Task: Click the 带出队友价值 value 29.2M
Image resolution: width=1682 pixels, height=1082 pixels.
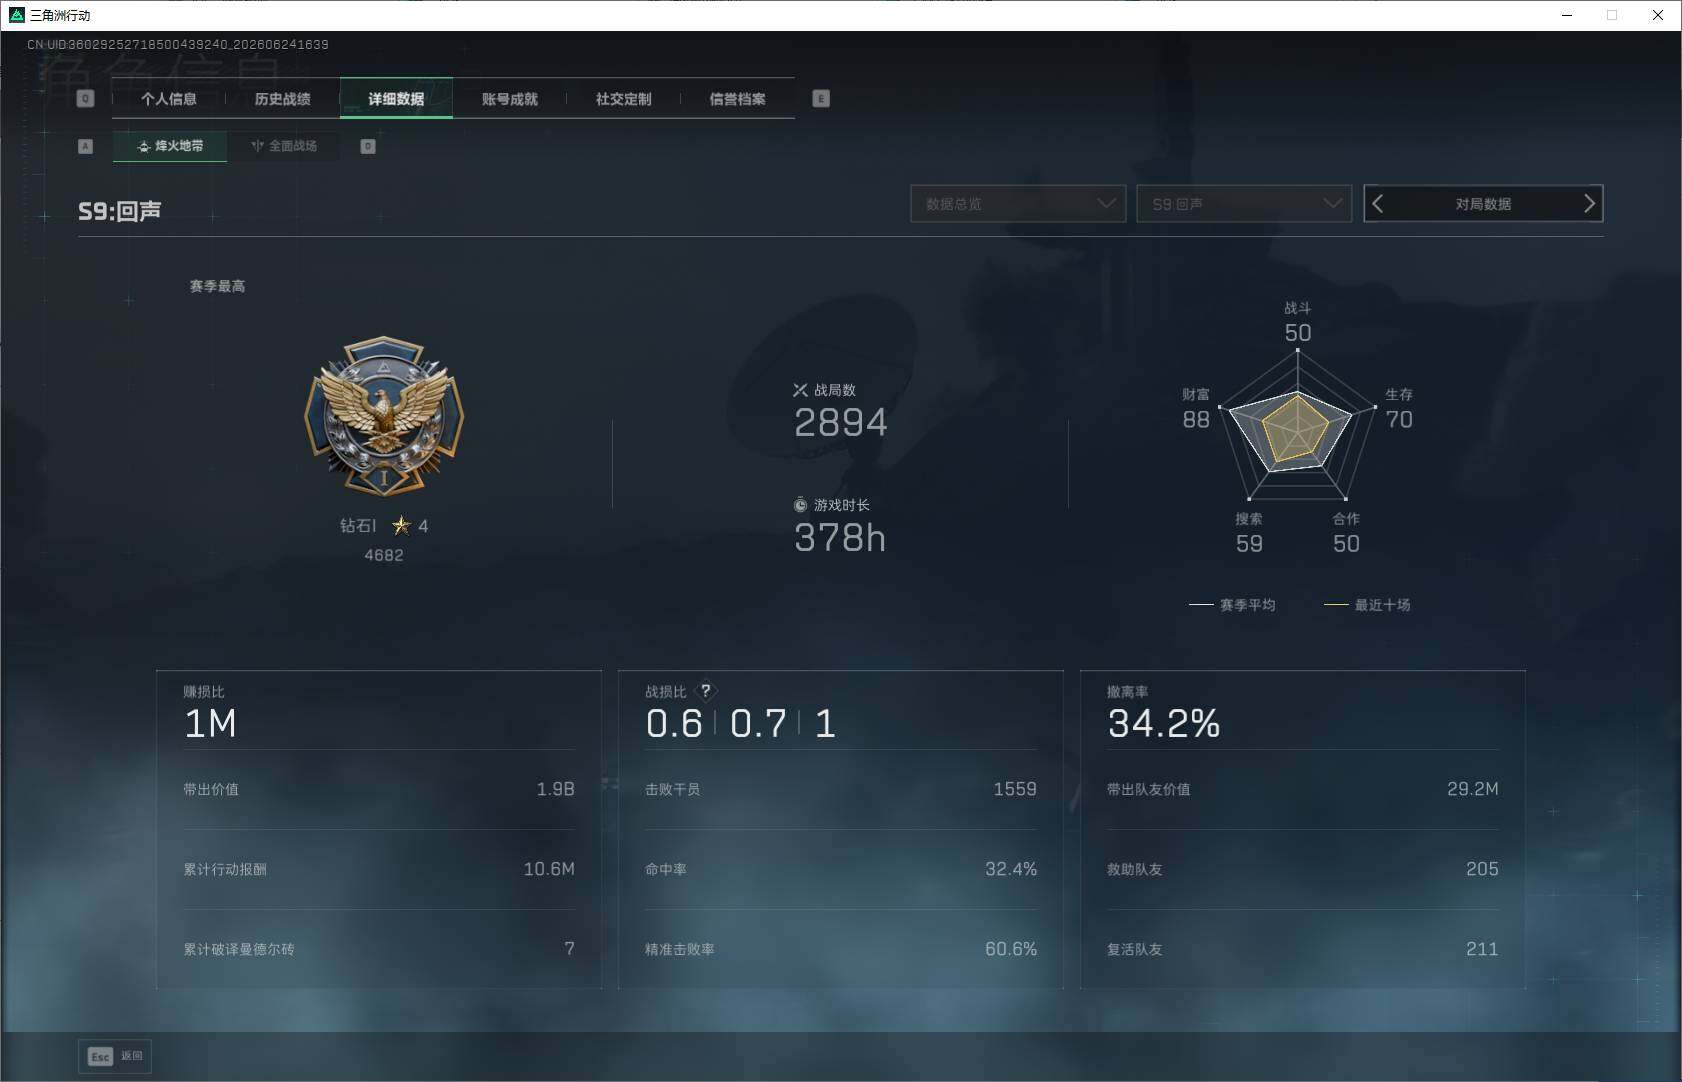Action: 1473,789
